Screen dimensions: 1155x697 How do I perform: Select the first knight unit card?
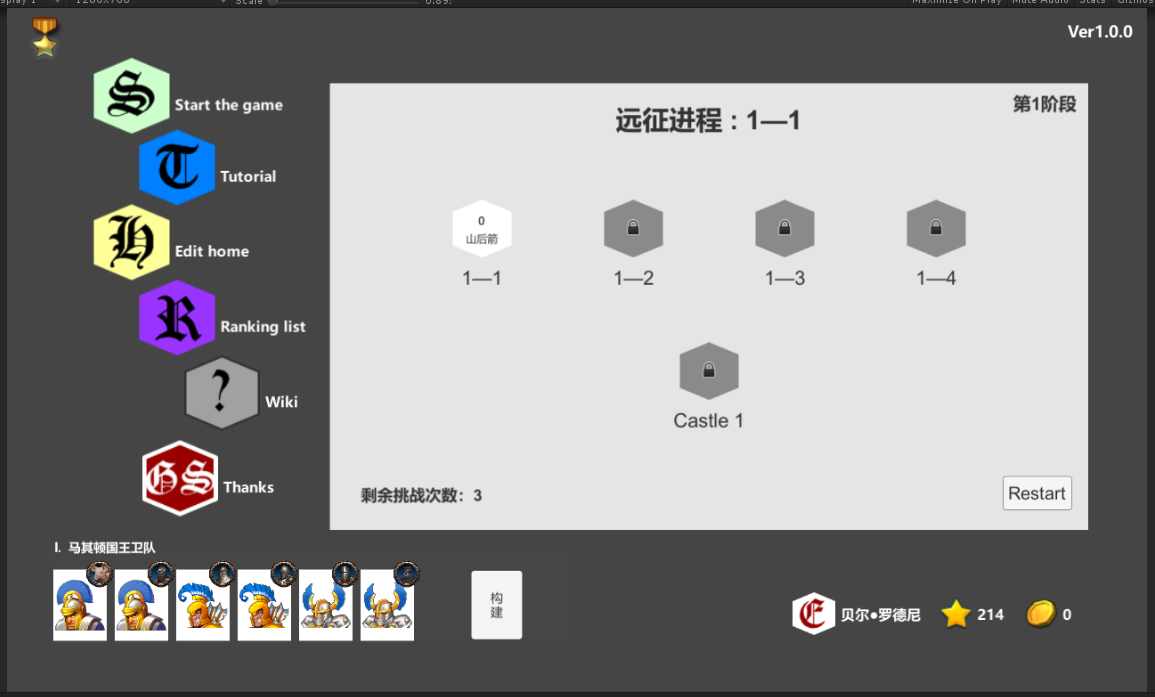click(x=80, y=604)
